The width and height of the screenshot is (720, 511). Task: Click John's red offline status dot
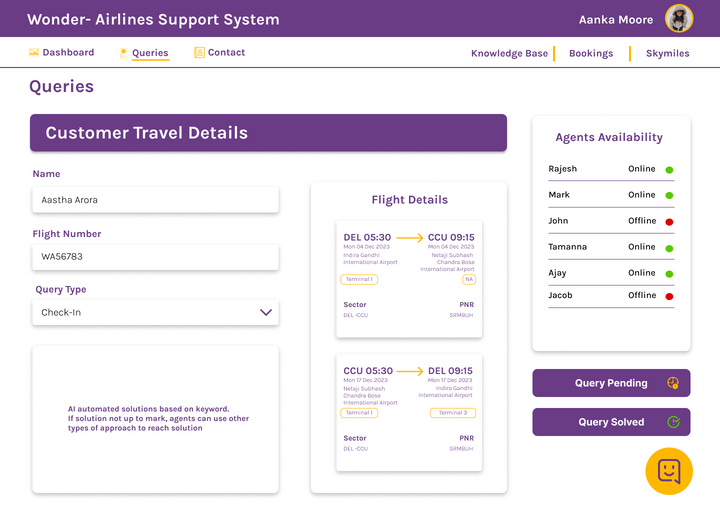pyautogui.click(x=669, y=222)
